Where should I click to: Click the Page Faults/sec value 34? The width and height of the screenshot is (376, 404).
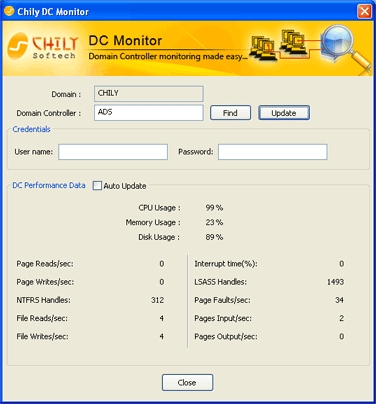point(339,300)
